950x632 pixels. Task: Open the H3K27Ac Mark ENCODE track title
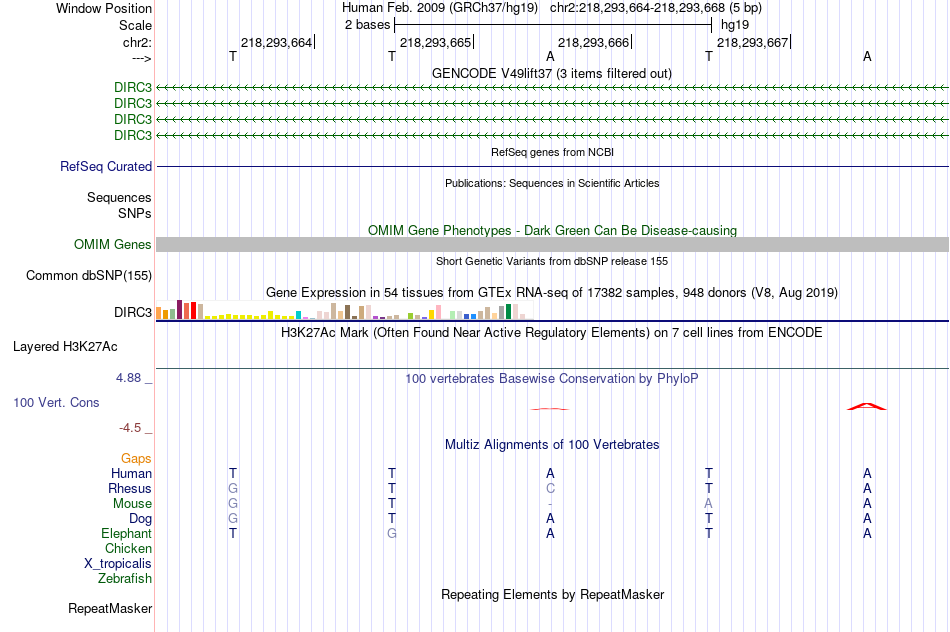point(552,333)
